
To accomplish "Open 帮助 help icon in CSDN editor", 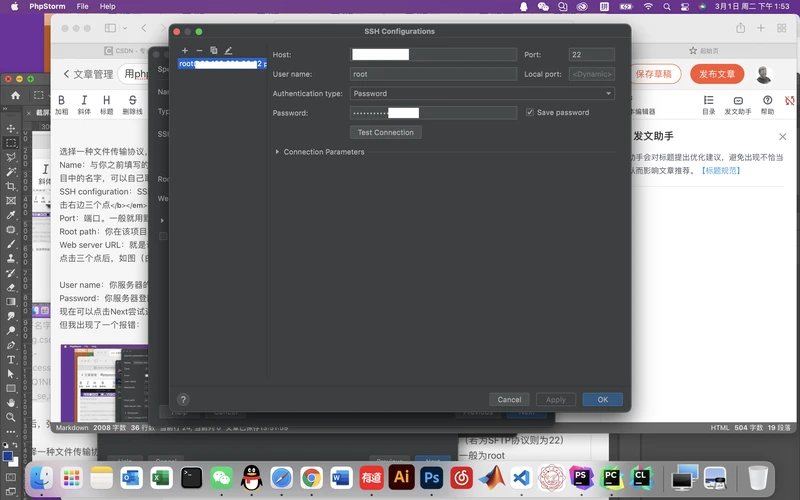I will (x=767, y=105).
